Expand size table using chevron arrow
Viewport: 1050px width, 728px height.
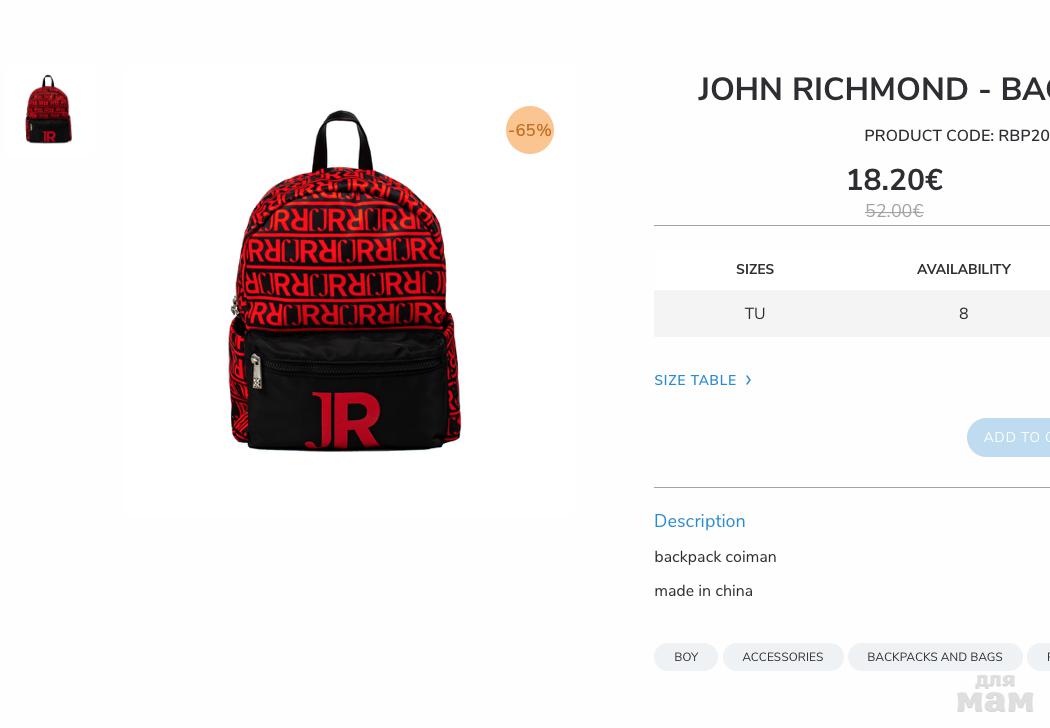[x=749, y=380]
